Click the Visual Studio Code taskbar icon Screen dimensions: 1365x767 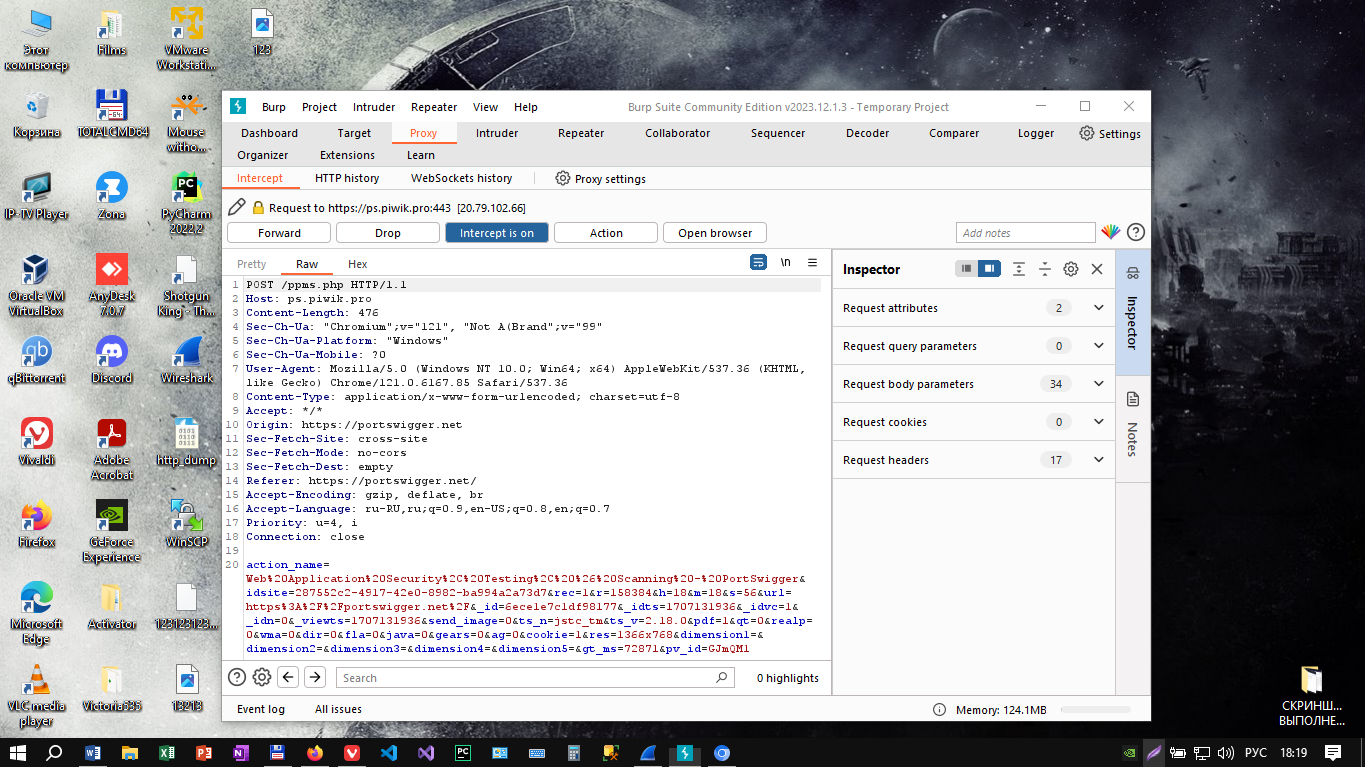tap(390, 752)
